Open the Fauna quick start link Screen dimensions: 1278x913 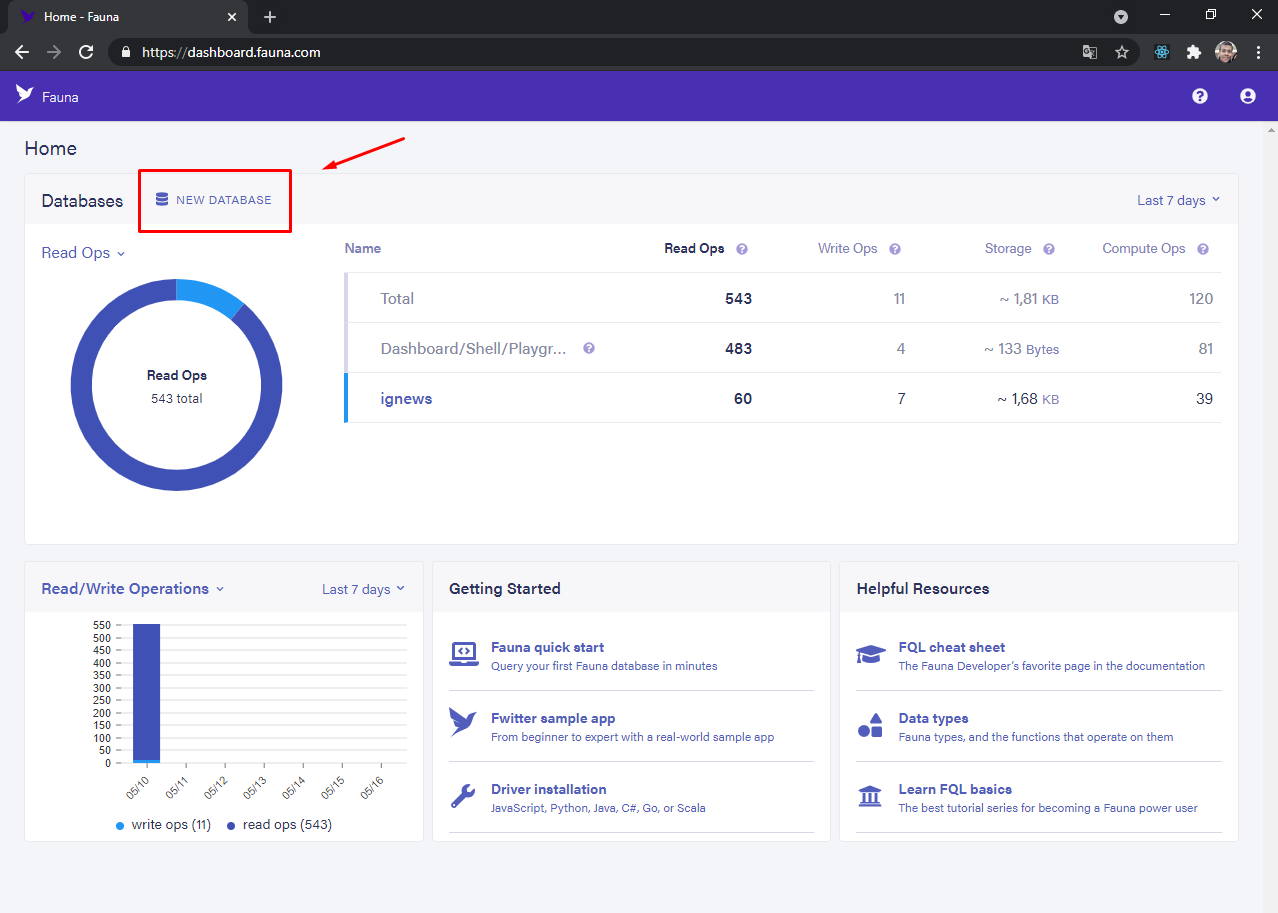[x=547, y=647]
